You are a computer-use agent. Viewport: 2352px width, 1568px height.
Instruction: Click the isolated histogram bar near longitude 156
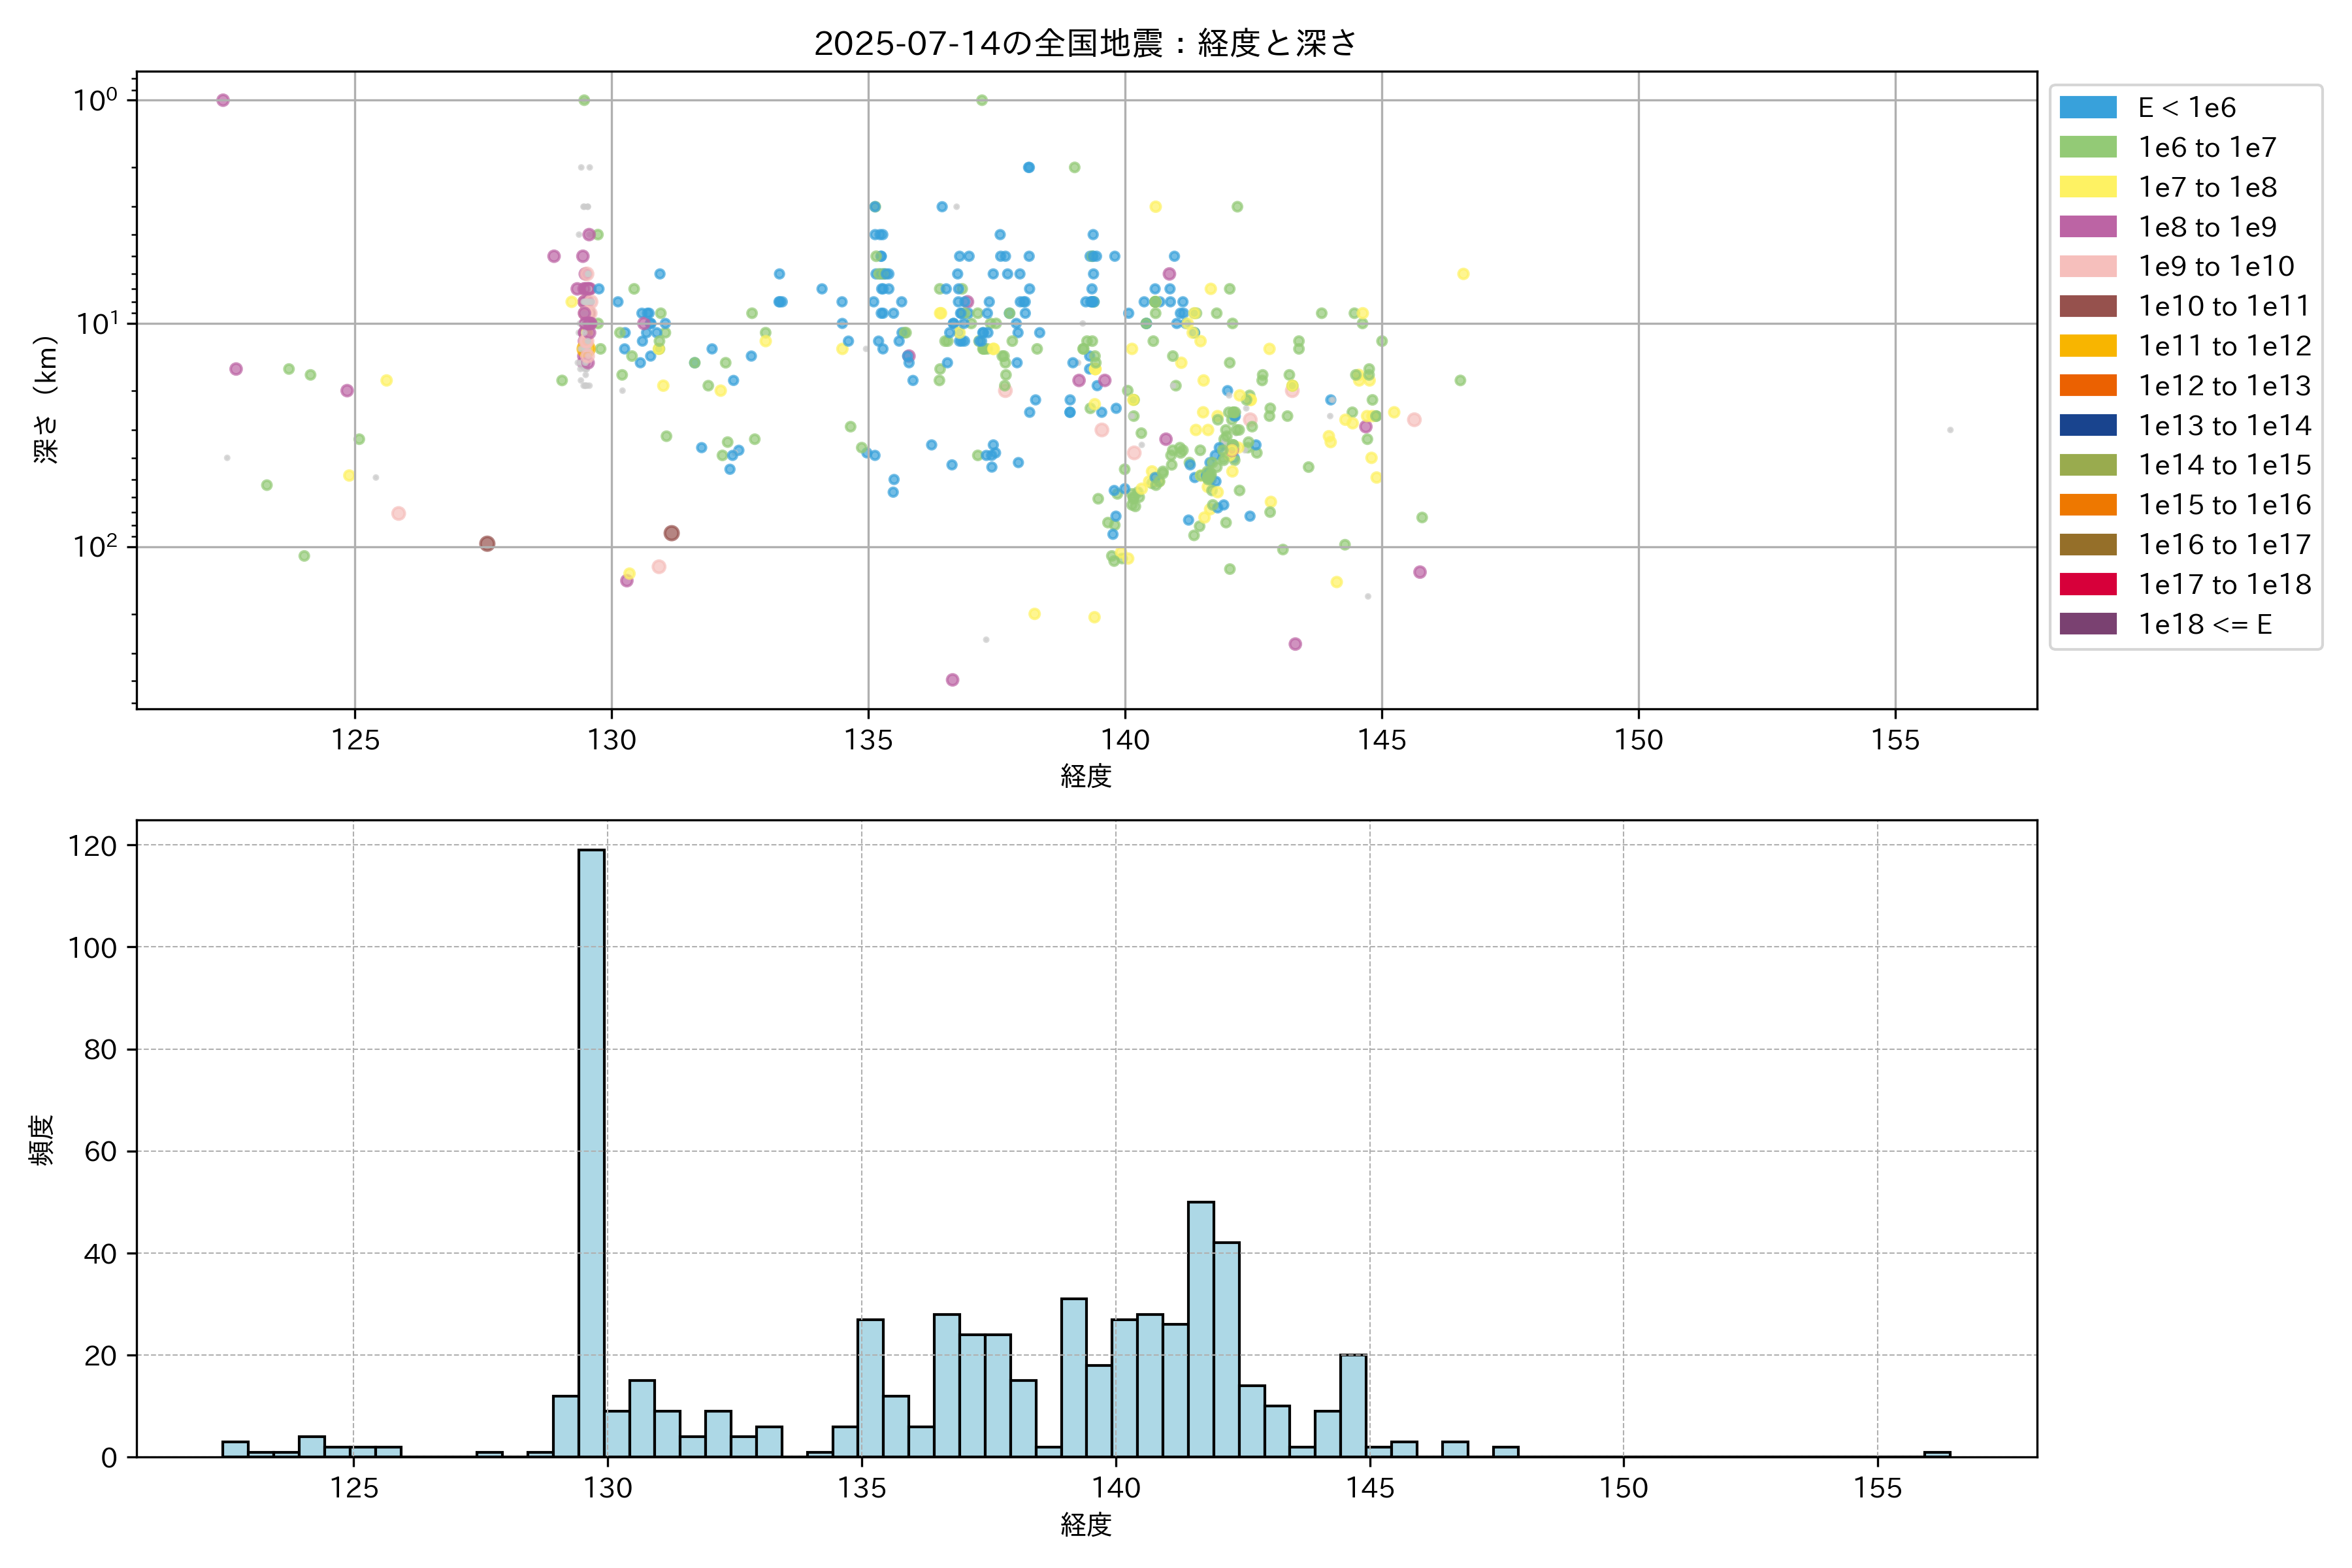[x=1937, y=1454]
